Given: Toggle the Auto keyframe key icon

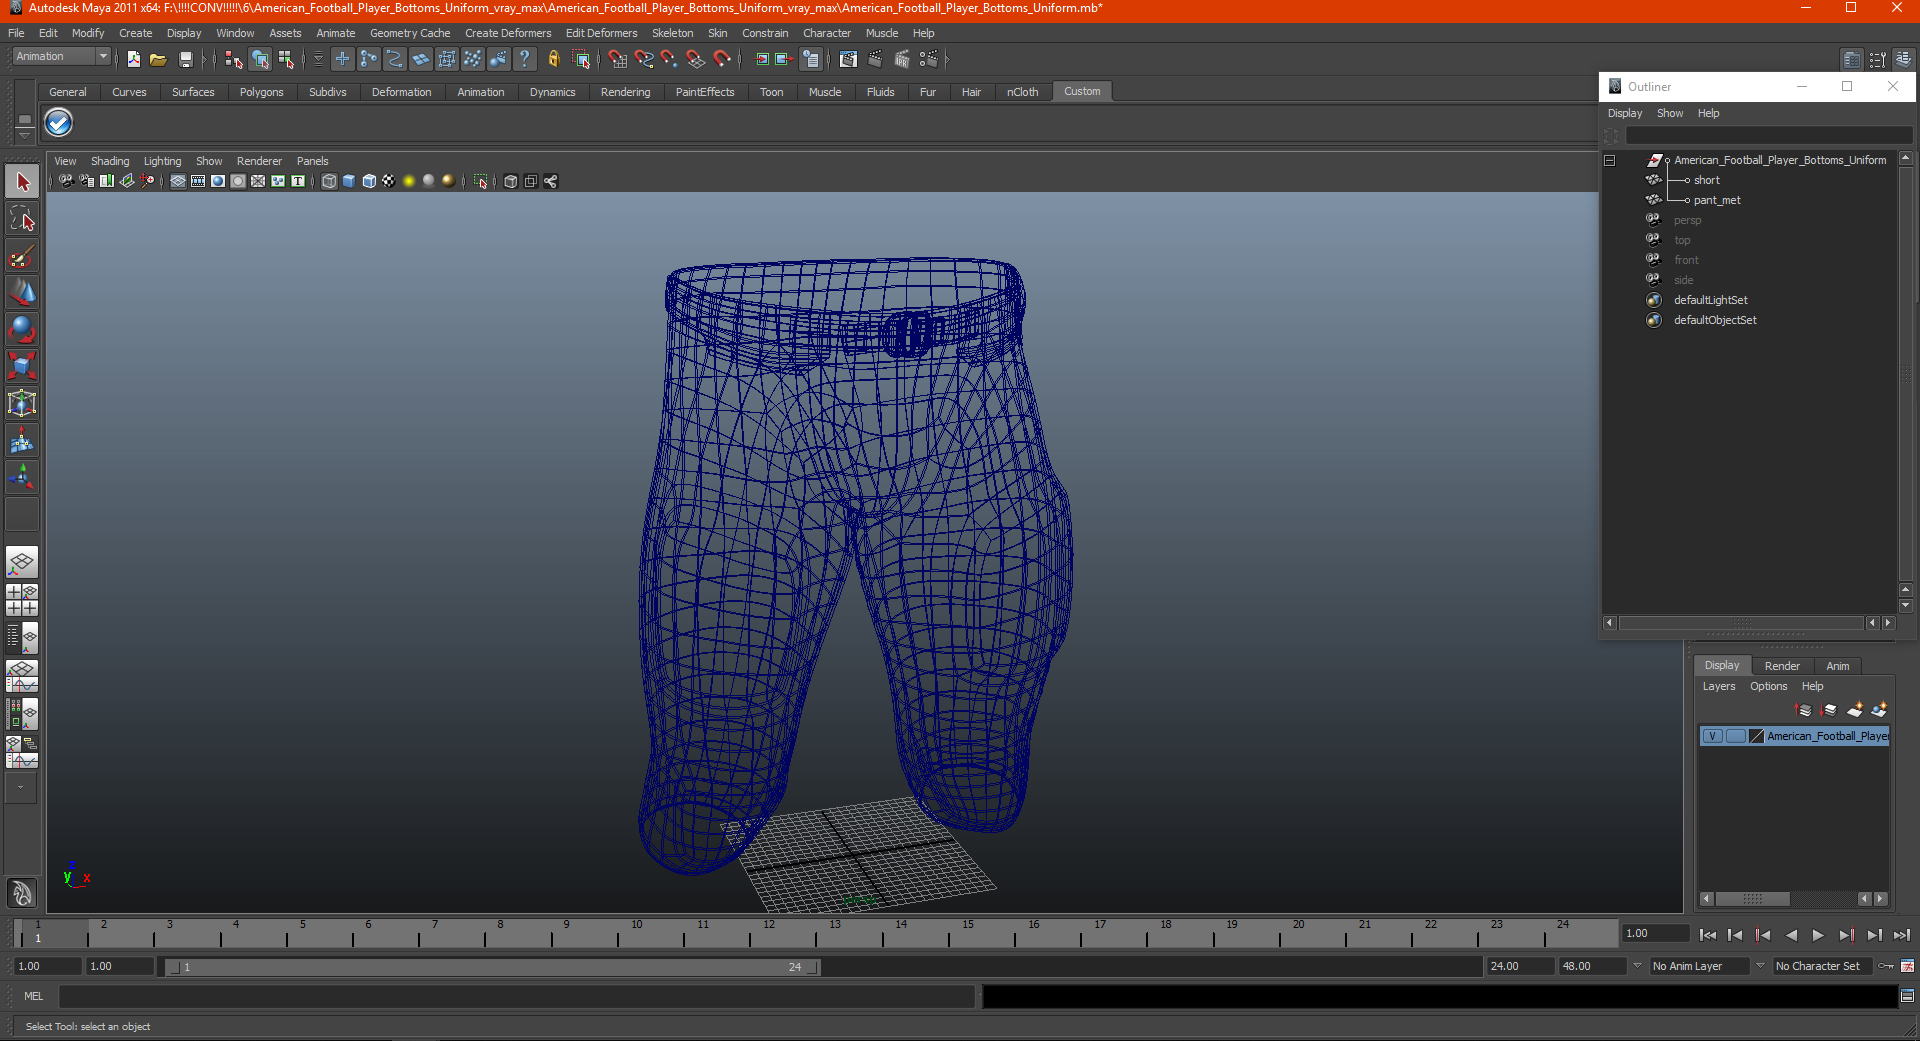Looking at the screenshot, I should (x=1885, y=966).
